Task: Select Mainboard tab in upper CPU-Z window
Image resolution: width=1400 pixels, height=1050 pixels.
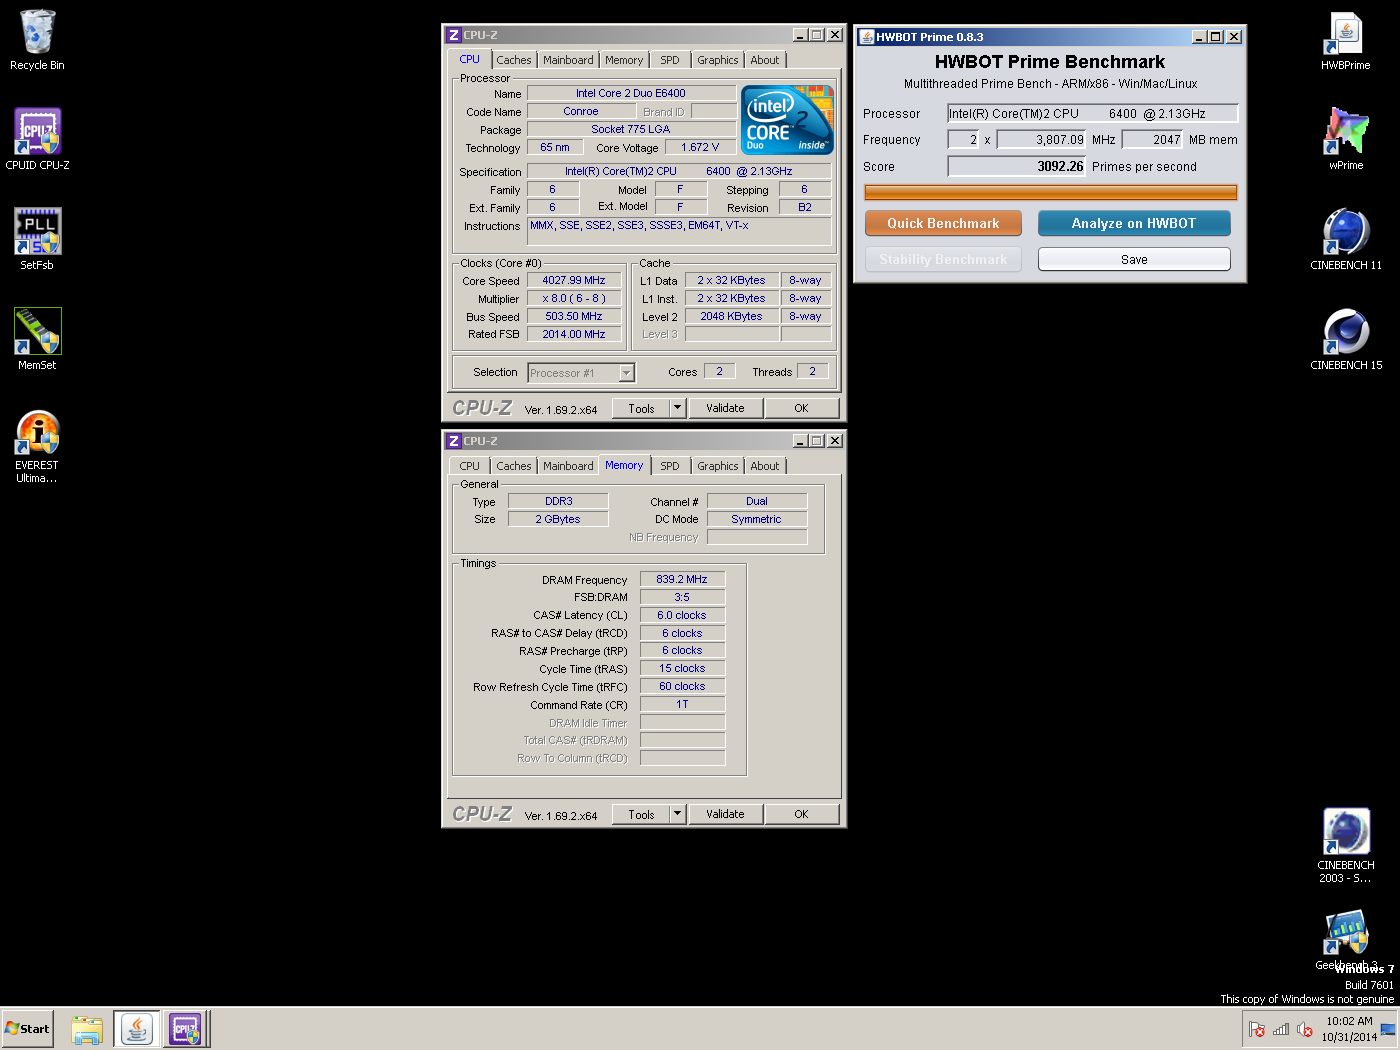Action: point(568,60)
